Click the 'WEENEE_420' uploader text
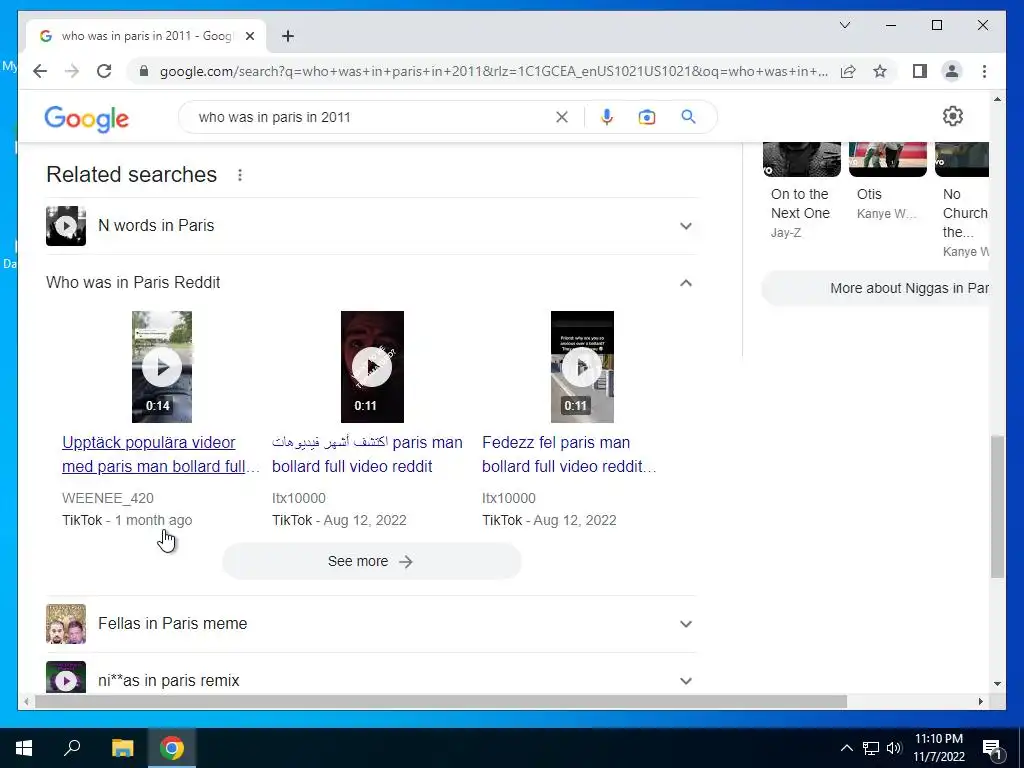 point(108,498)
